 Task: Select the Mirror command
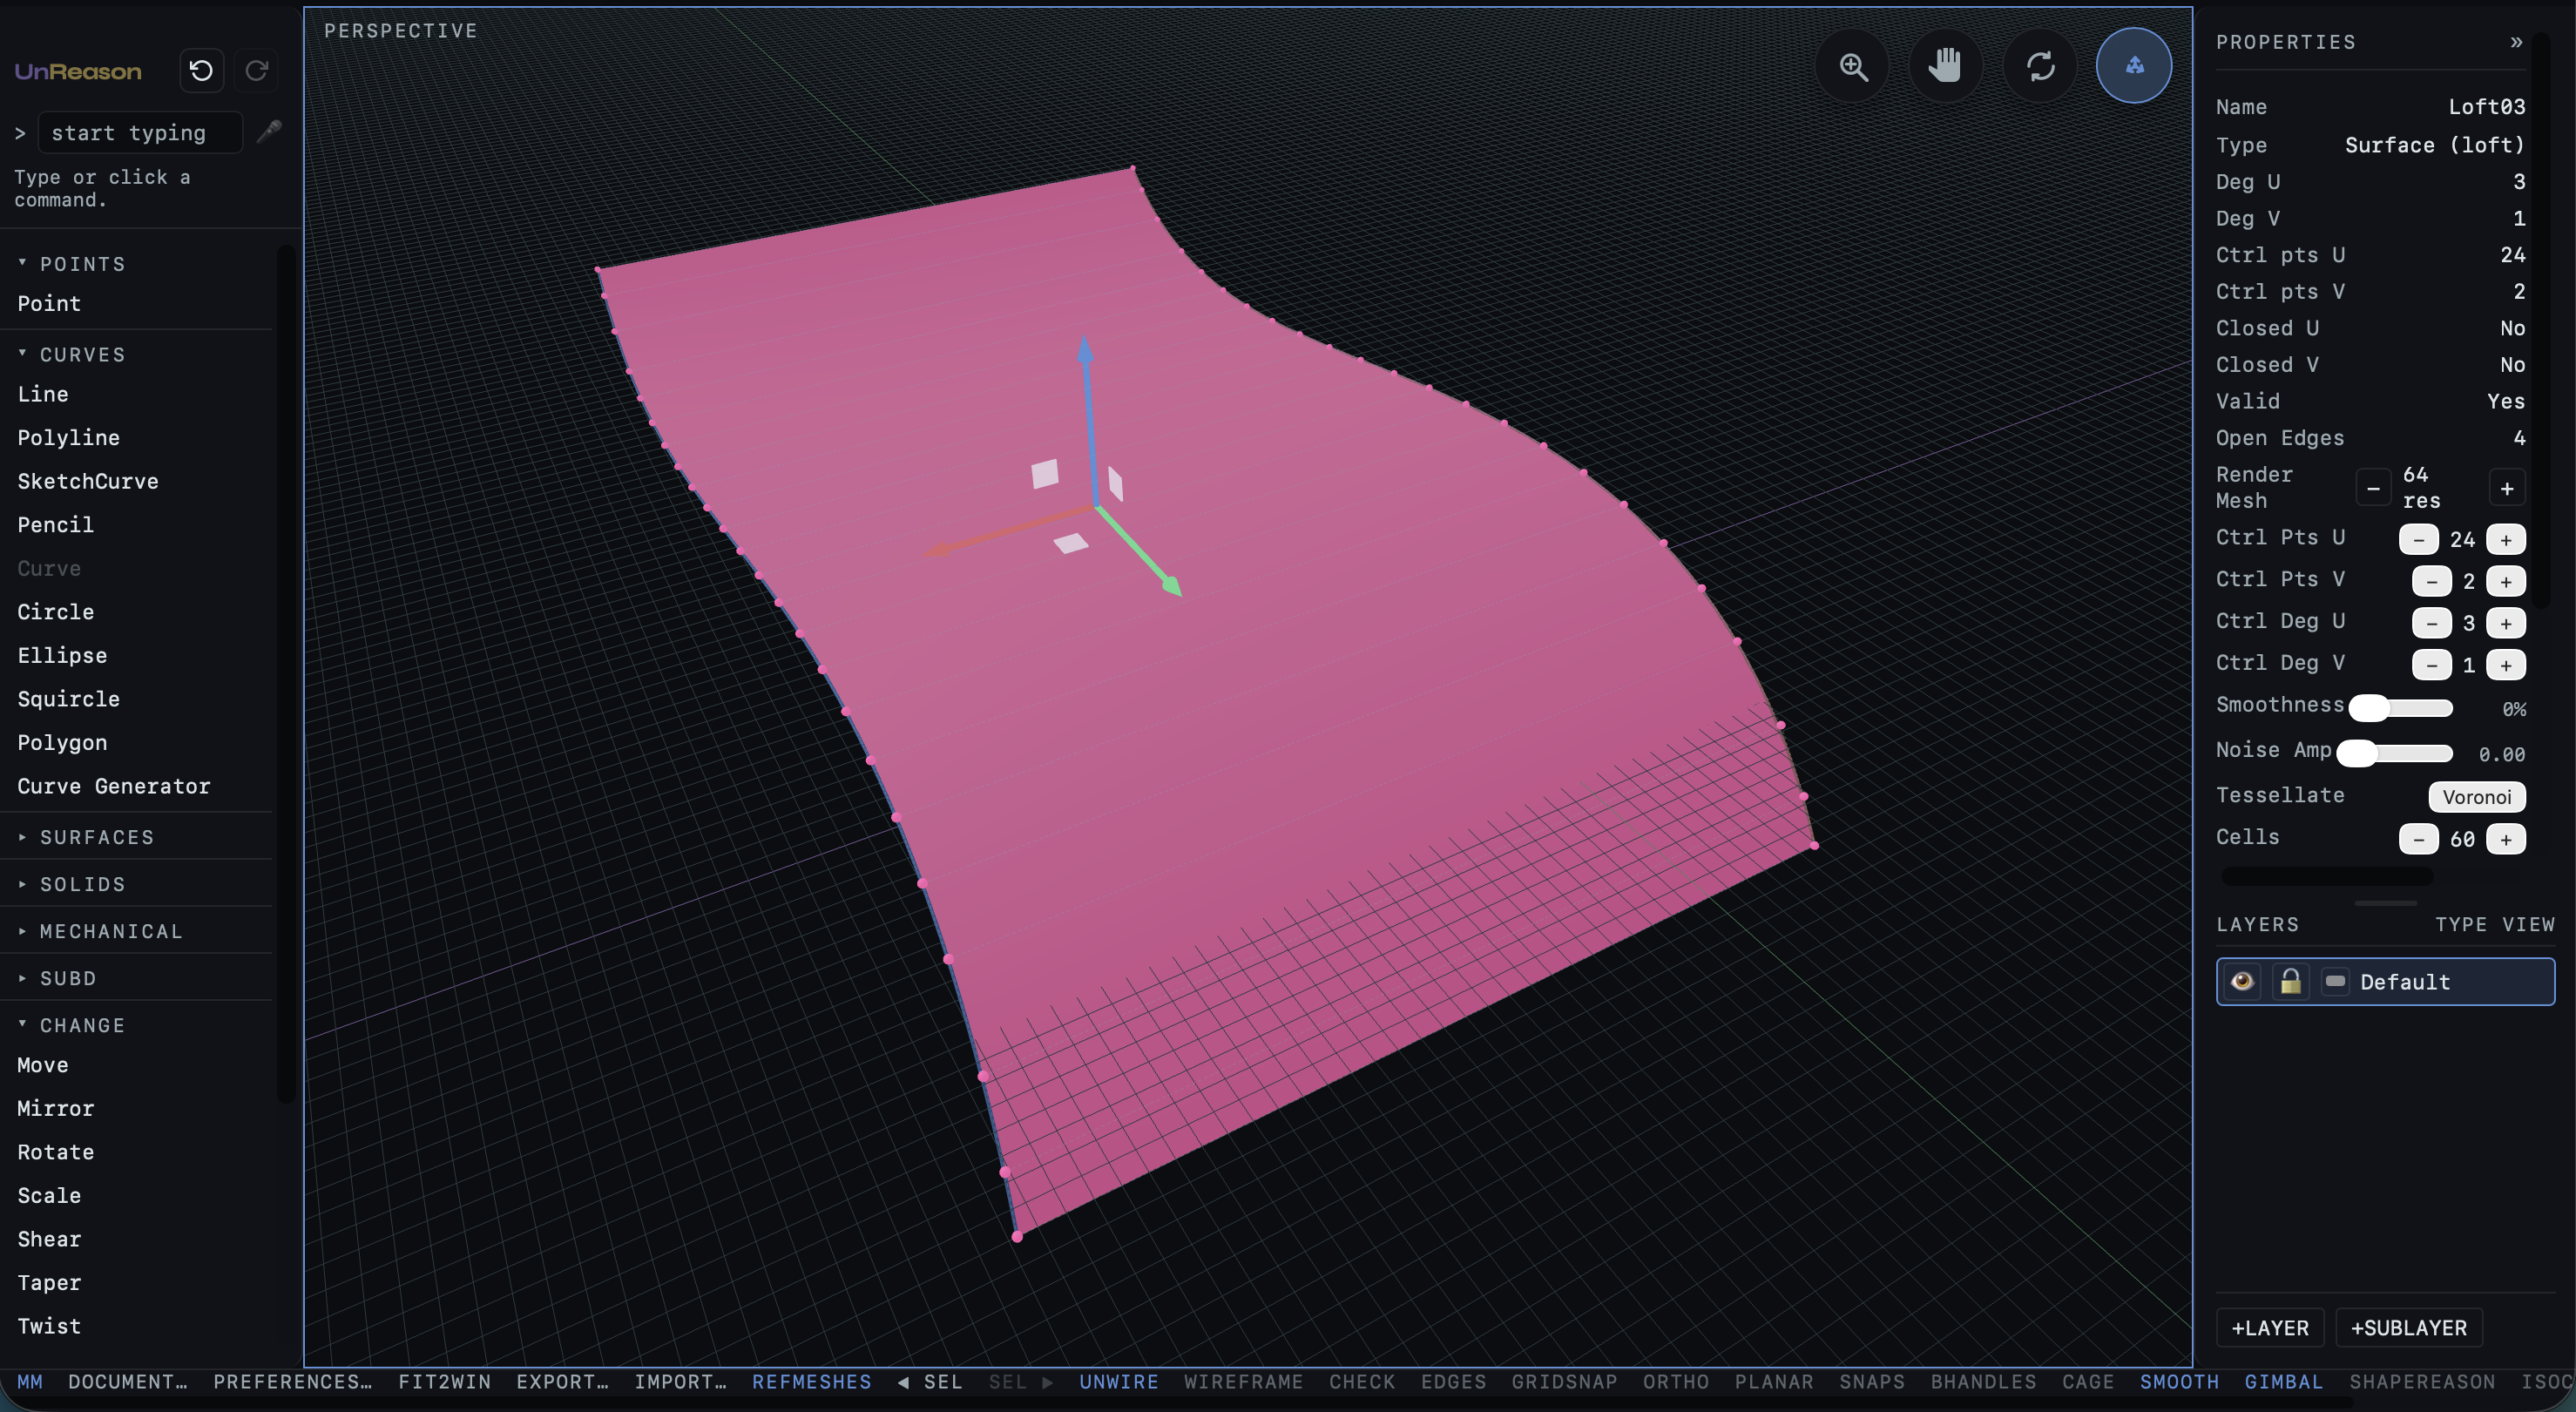point(56,1108)
